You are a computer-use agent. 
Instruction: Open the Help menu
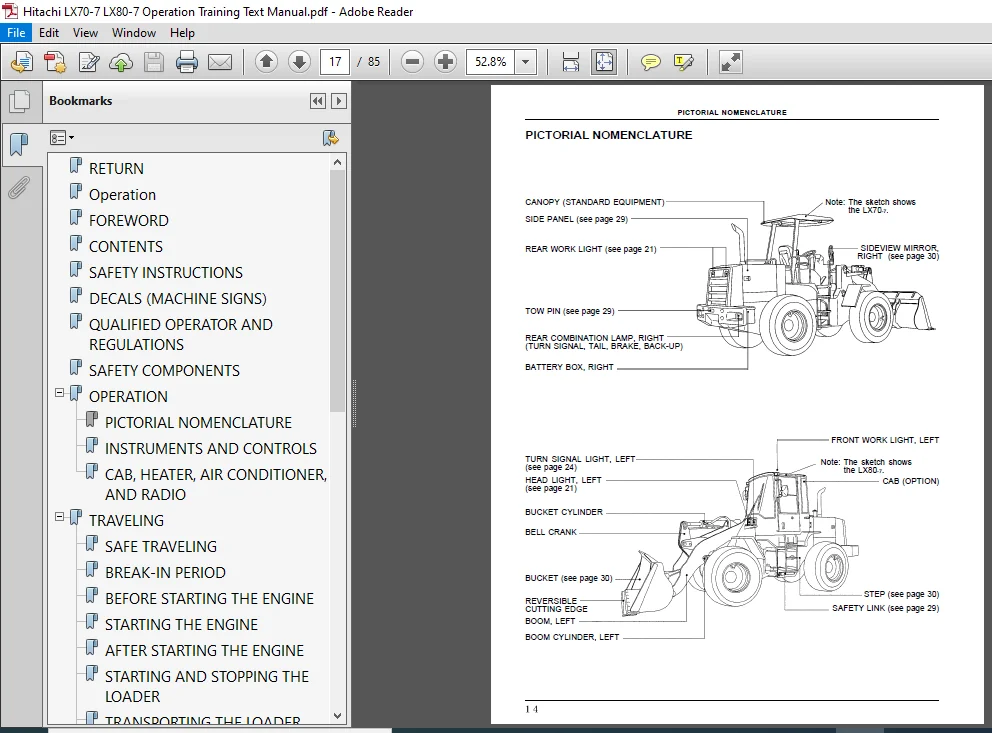(x=182, y=33)
